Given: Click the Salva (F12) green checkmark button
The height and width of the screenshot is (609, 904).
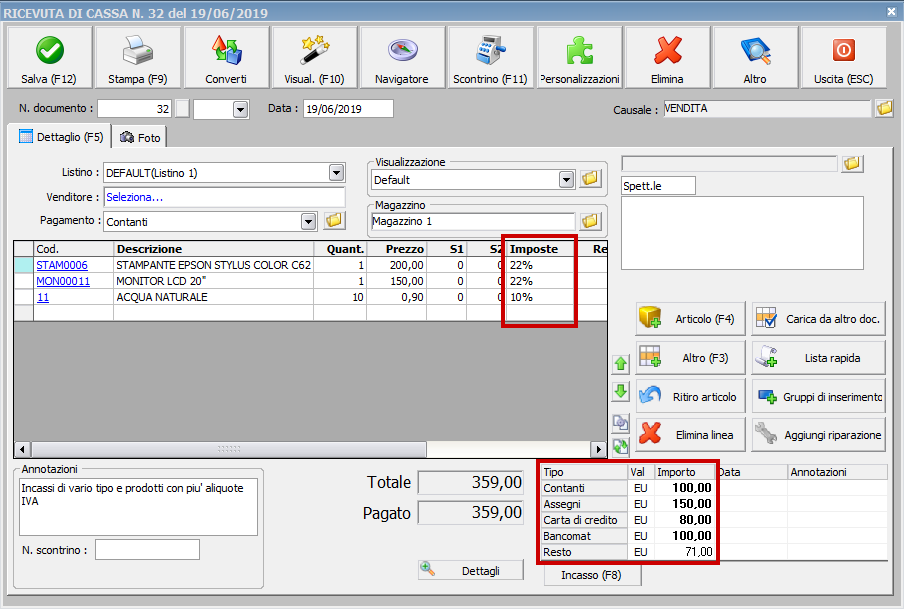Looking at the screenshot, I should click(x=50, y=57).
